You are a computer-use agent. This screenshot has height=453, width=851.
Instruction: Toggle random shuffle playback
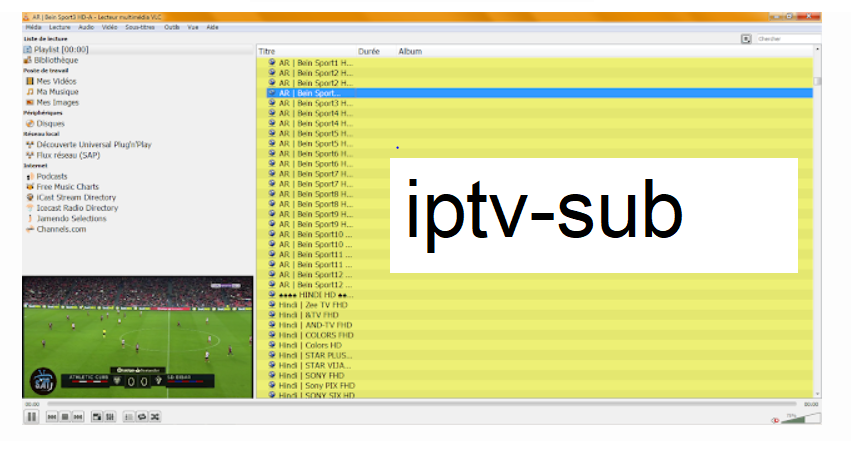(155, 417)
